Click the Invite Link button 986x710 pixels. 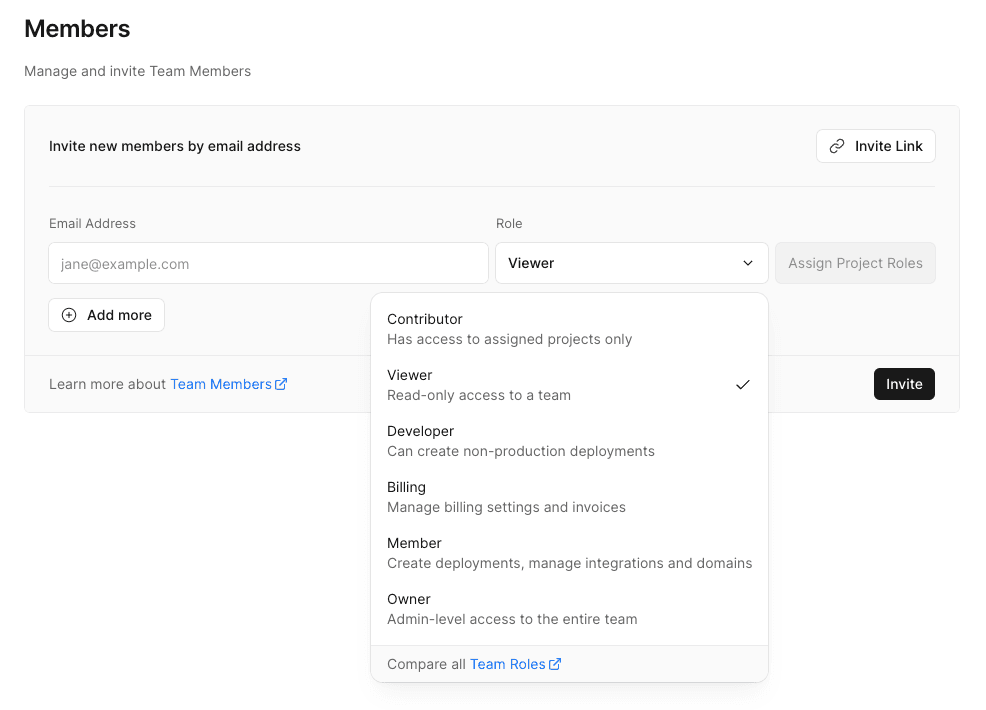[x=875, y=146]
